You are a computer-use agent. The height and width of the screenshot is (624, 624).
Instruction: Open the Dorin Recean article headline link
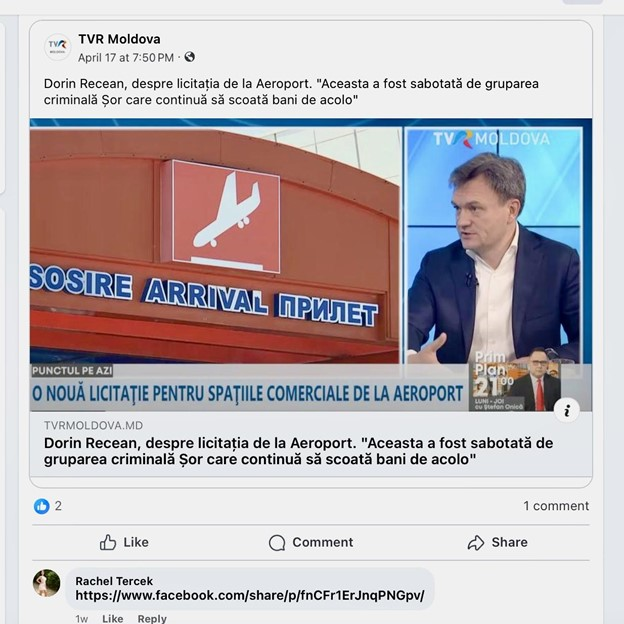[x=298, y=451]
